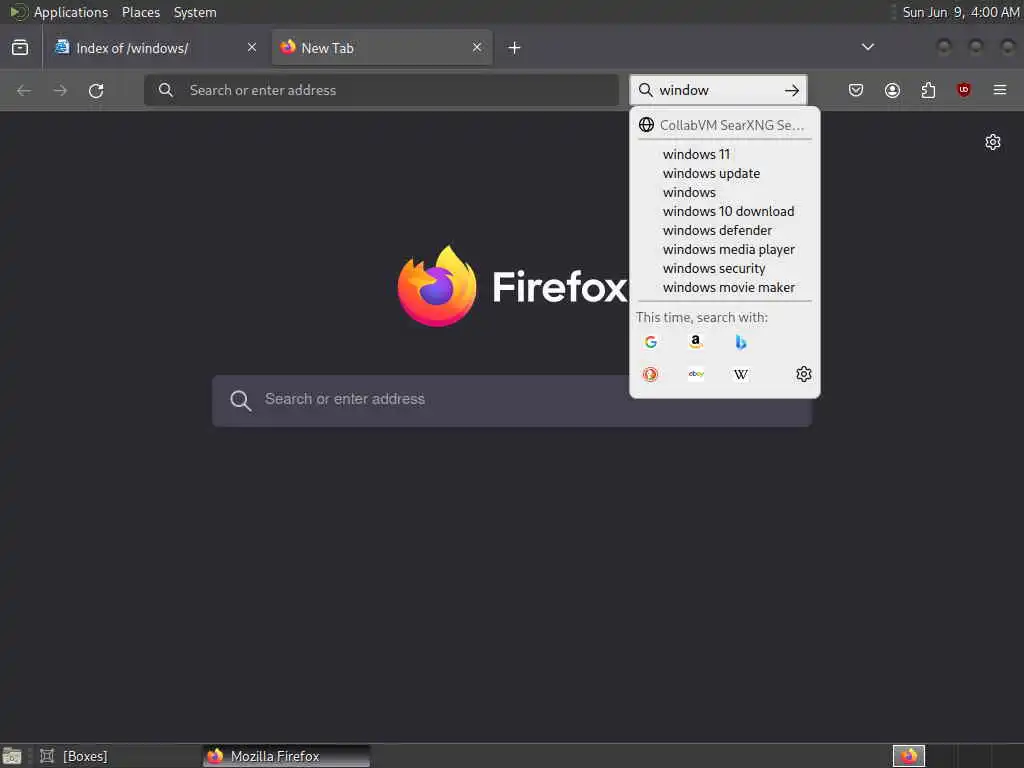Open the hamburger application menu

pos(1000,90)
